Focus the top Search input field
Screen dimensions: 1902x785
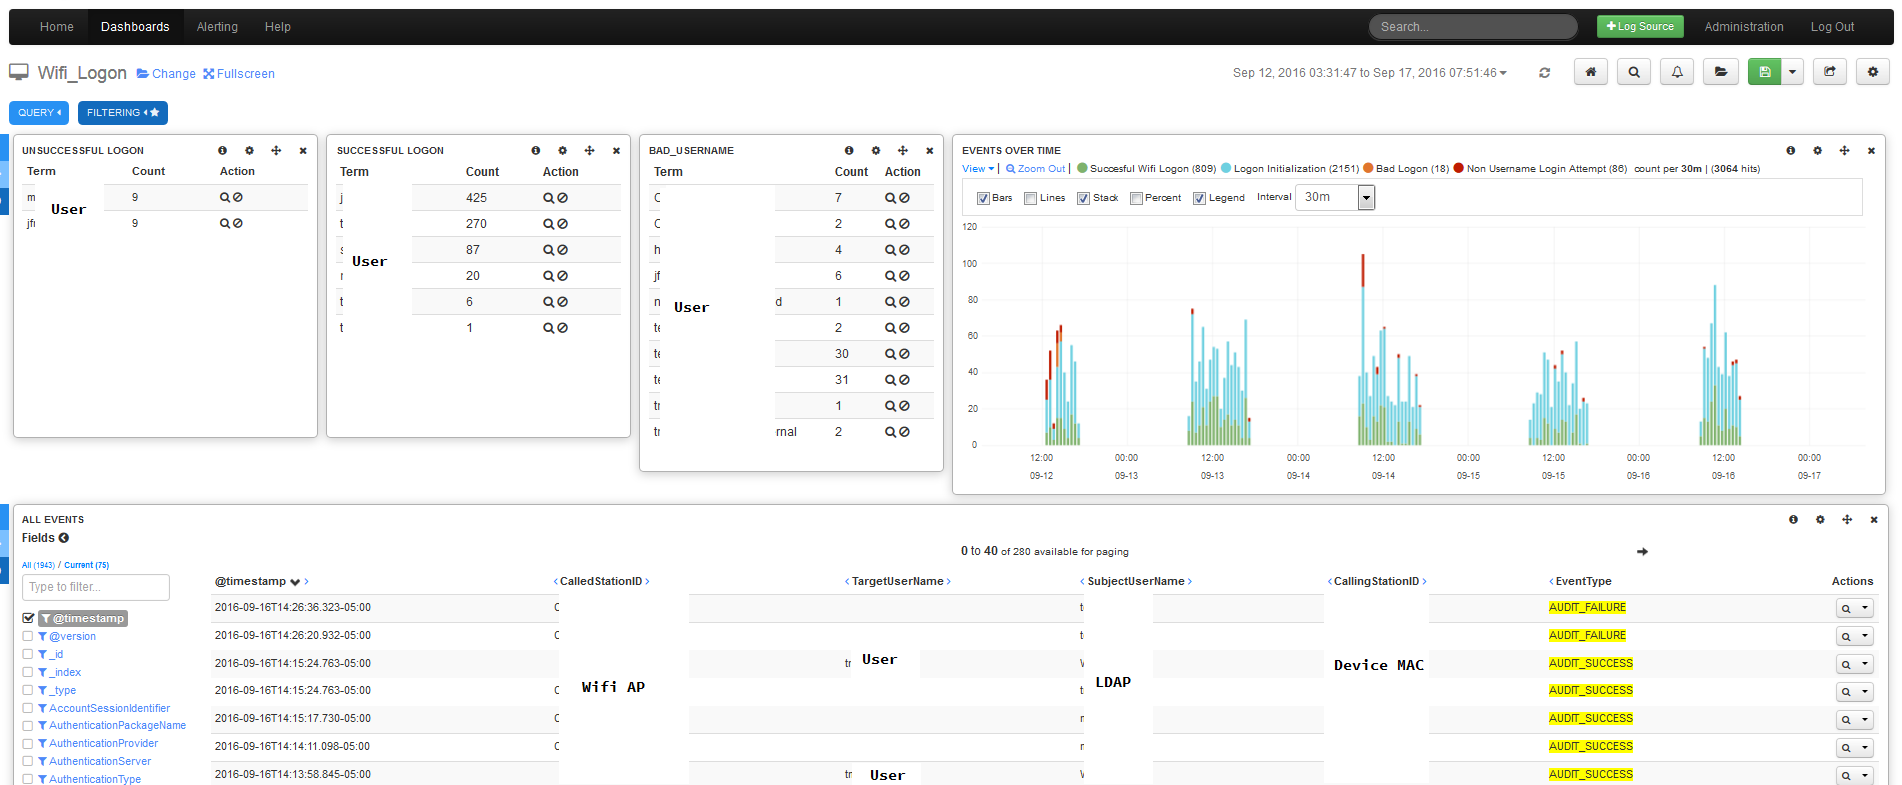click(1472, 27)
